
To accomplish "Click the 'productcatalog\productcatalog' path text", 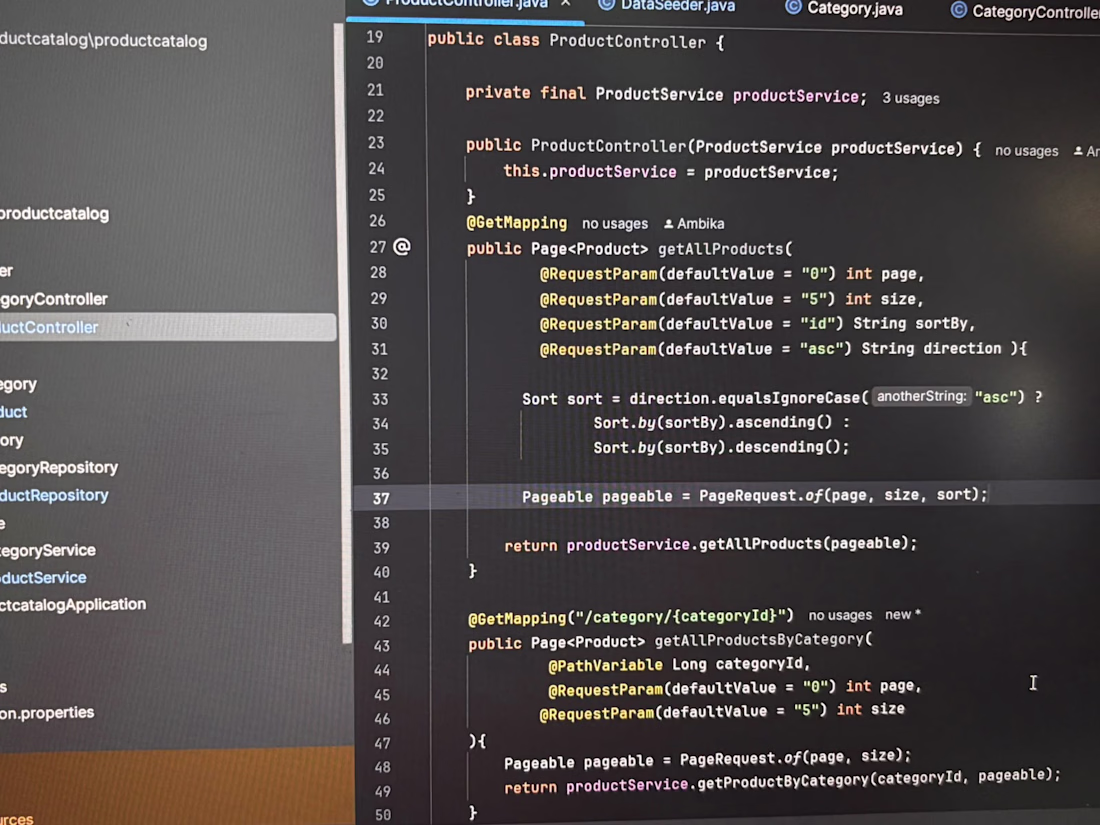I will [103, 40].
